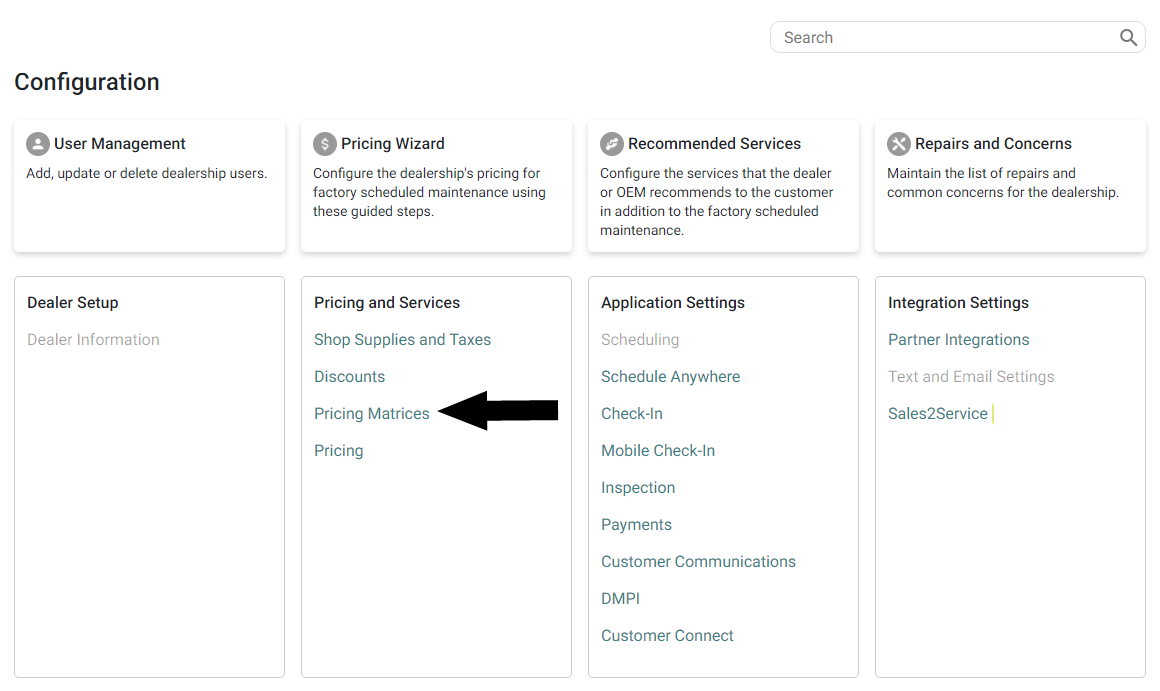Click the Repairs and Concerns icon
1160x691 pixels.
pyautogui.click(x=898, y=143)
